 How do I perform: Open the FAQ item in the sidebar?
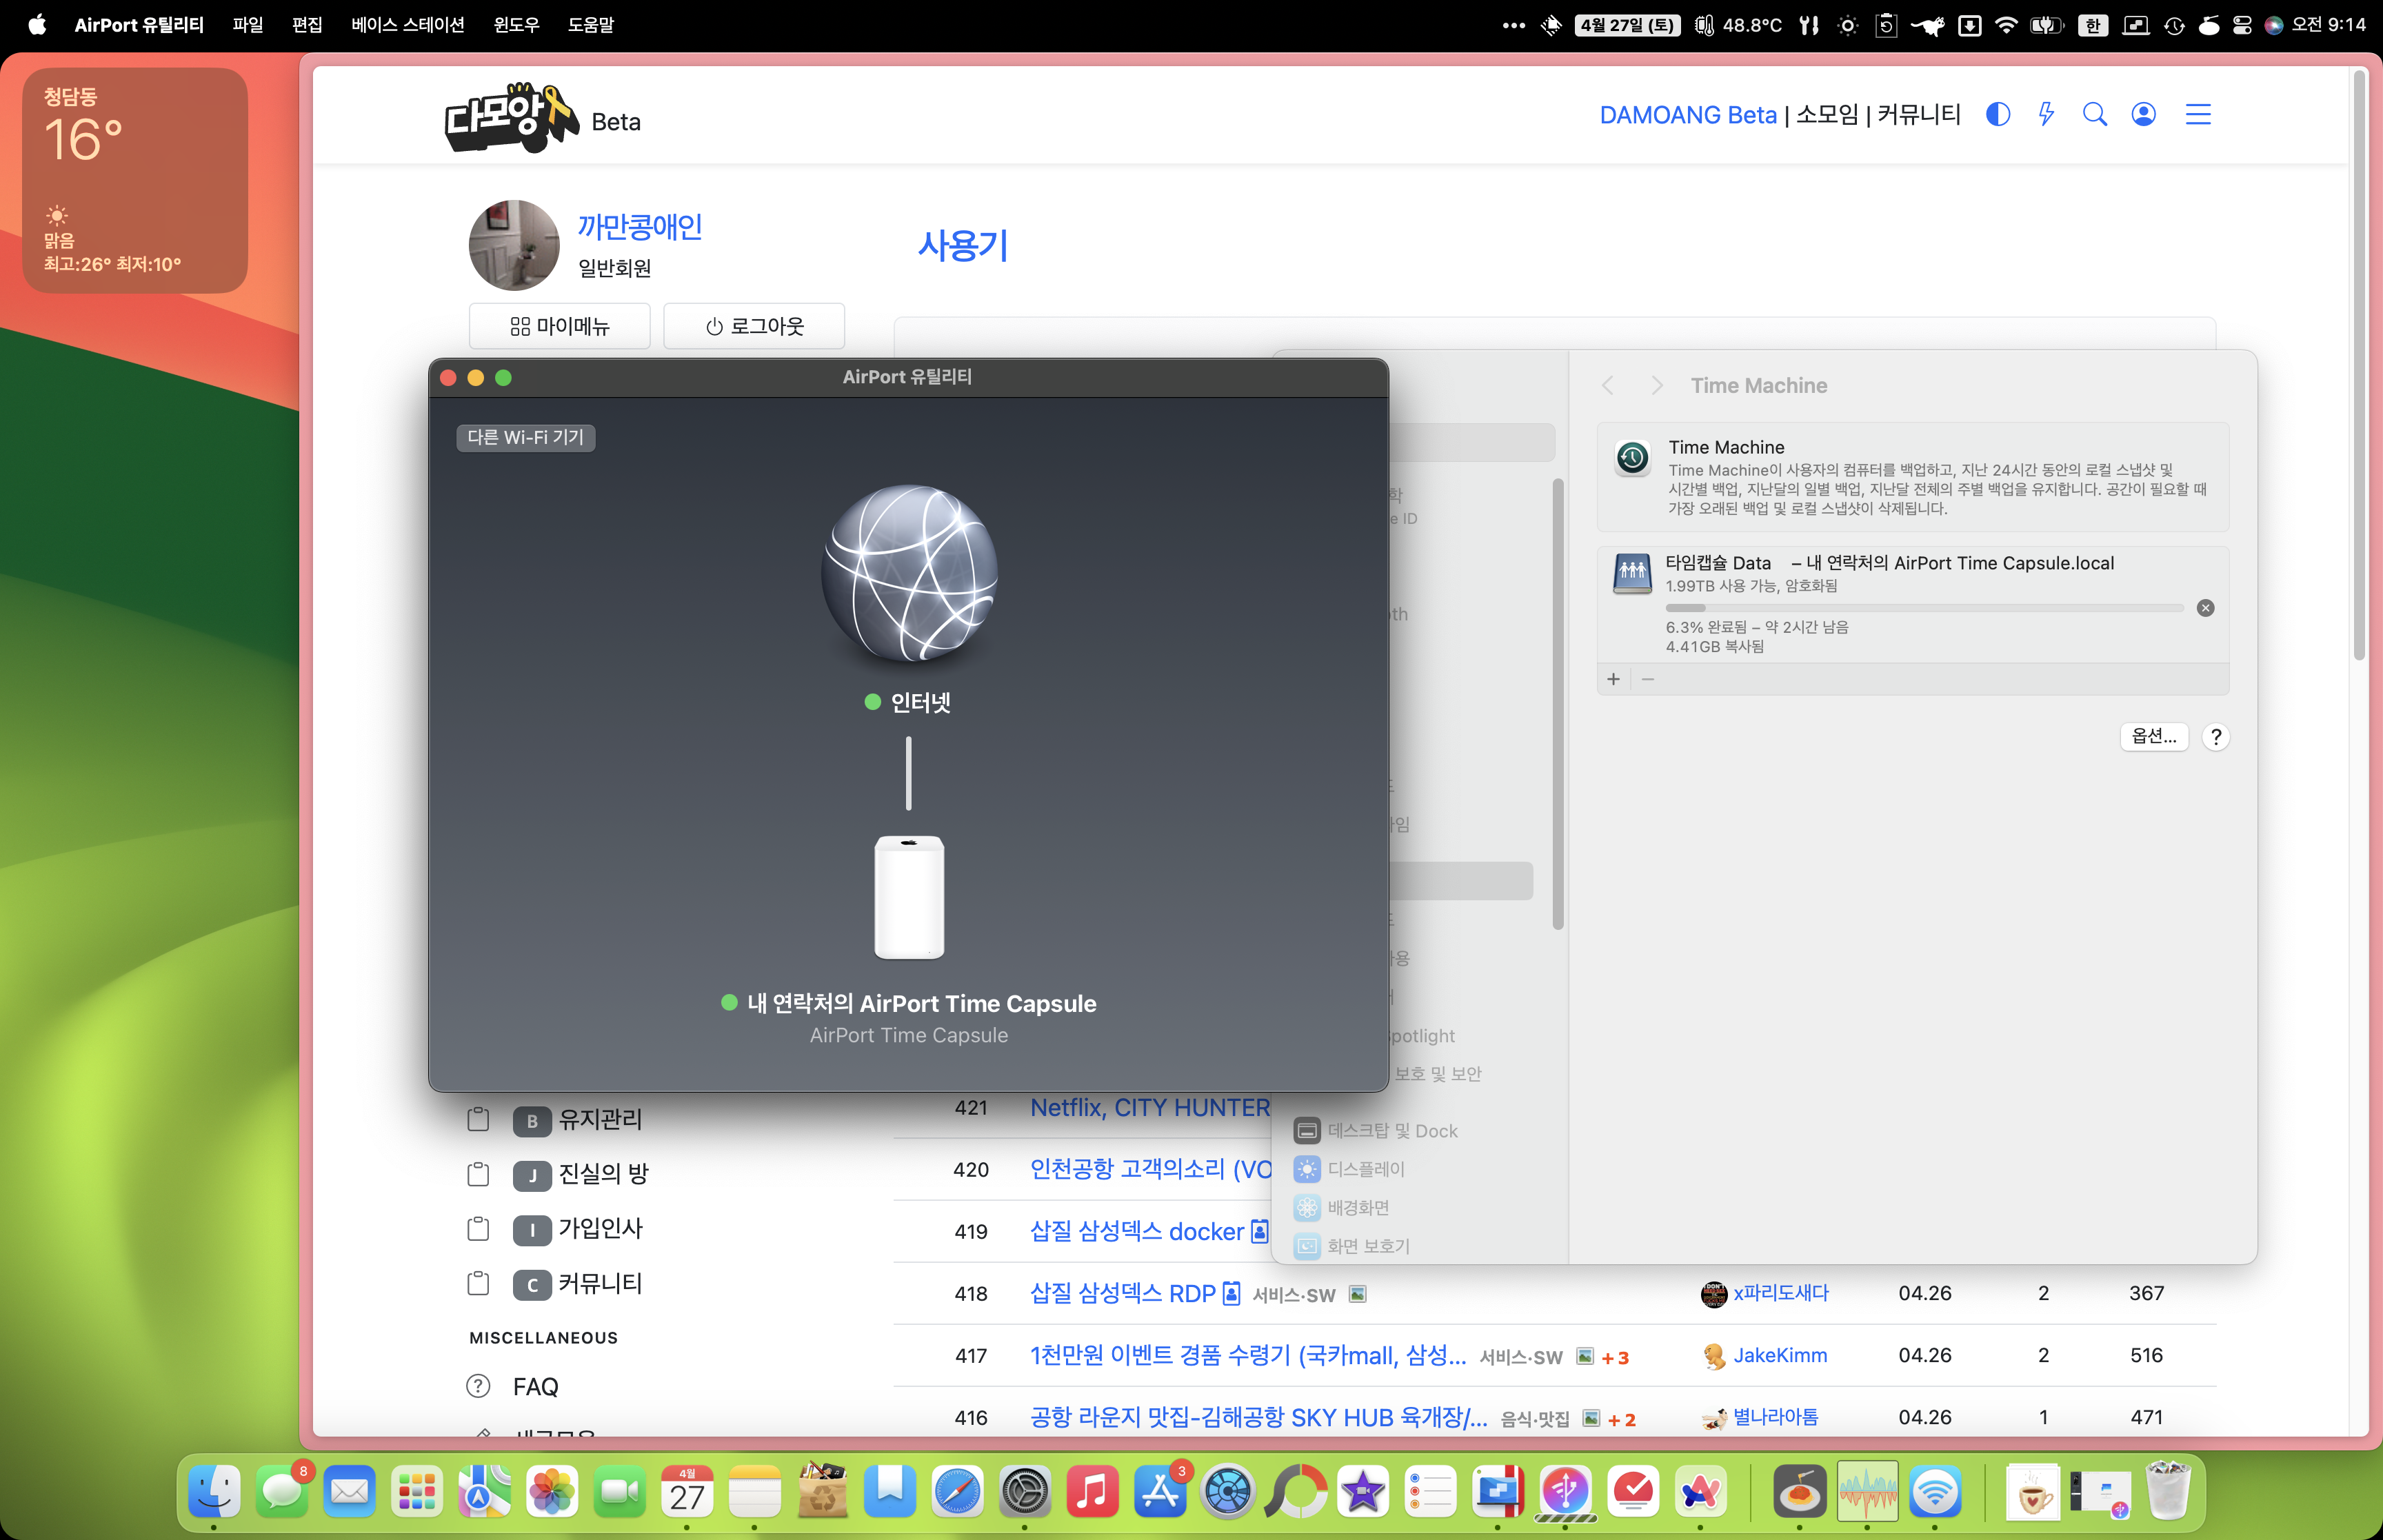(x=535, y=1387)
